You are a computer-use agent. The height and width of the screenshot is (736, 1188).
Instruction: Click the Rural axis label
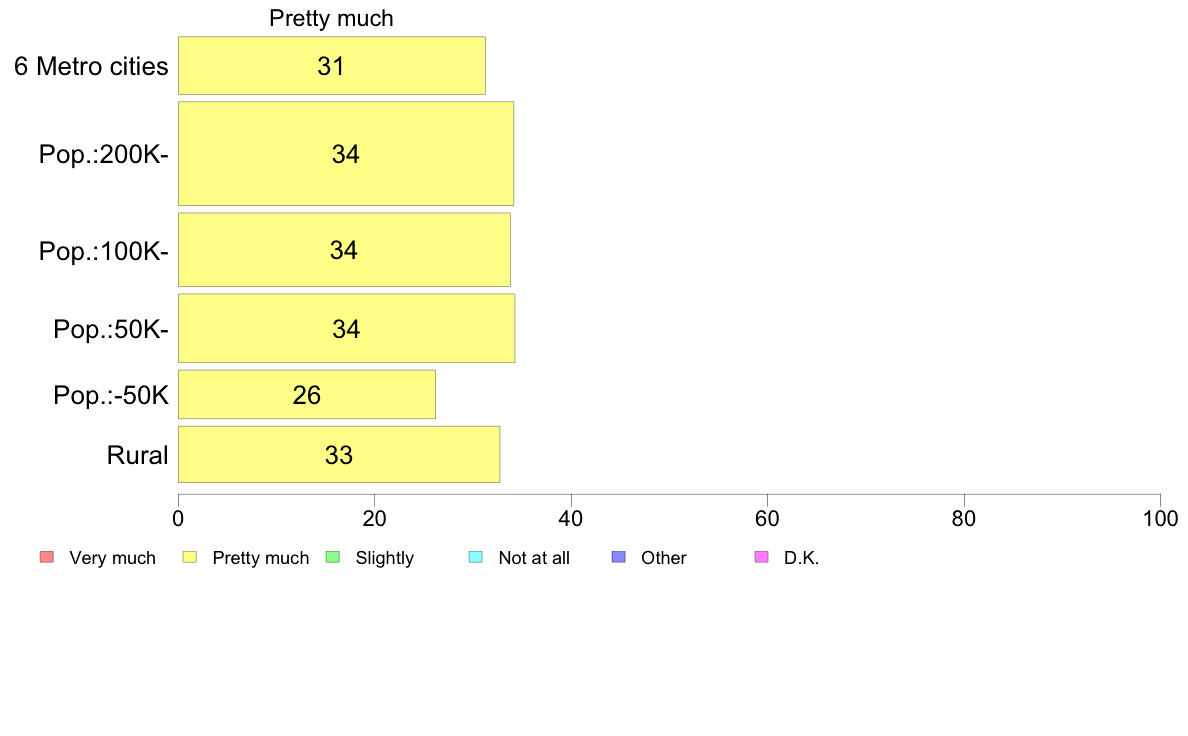tap(137, 455)
